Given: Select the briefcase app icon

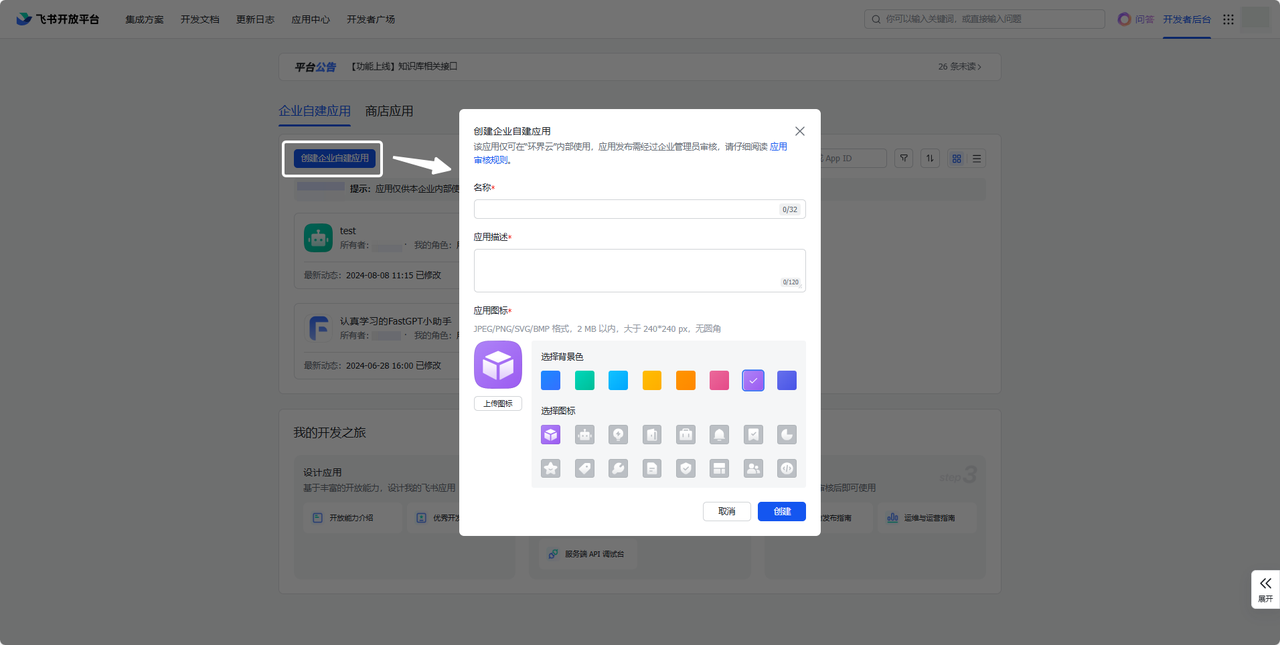Looking at the screenshot, I should point(685,435).
